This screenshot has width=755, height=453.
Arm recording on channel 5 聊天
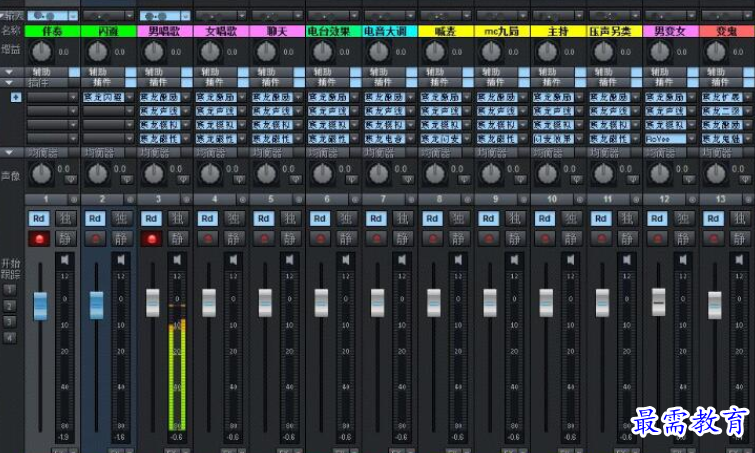click(x=264, y=238)
